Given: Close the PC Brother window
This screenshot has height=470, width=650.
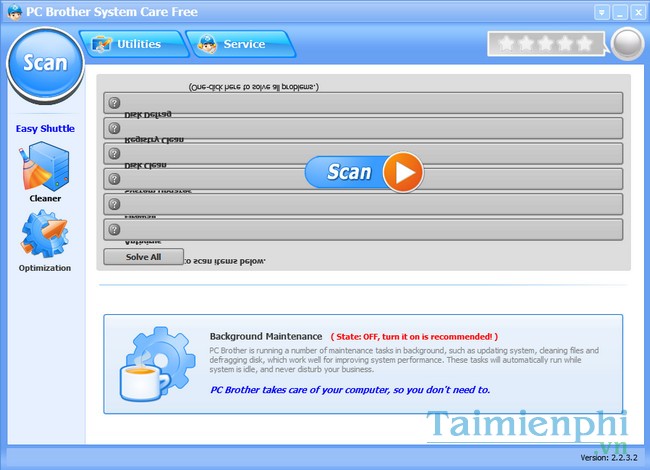Looking at the screenshot, I should [x=638, y=12].
